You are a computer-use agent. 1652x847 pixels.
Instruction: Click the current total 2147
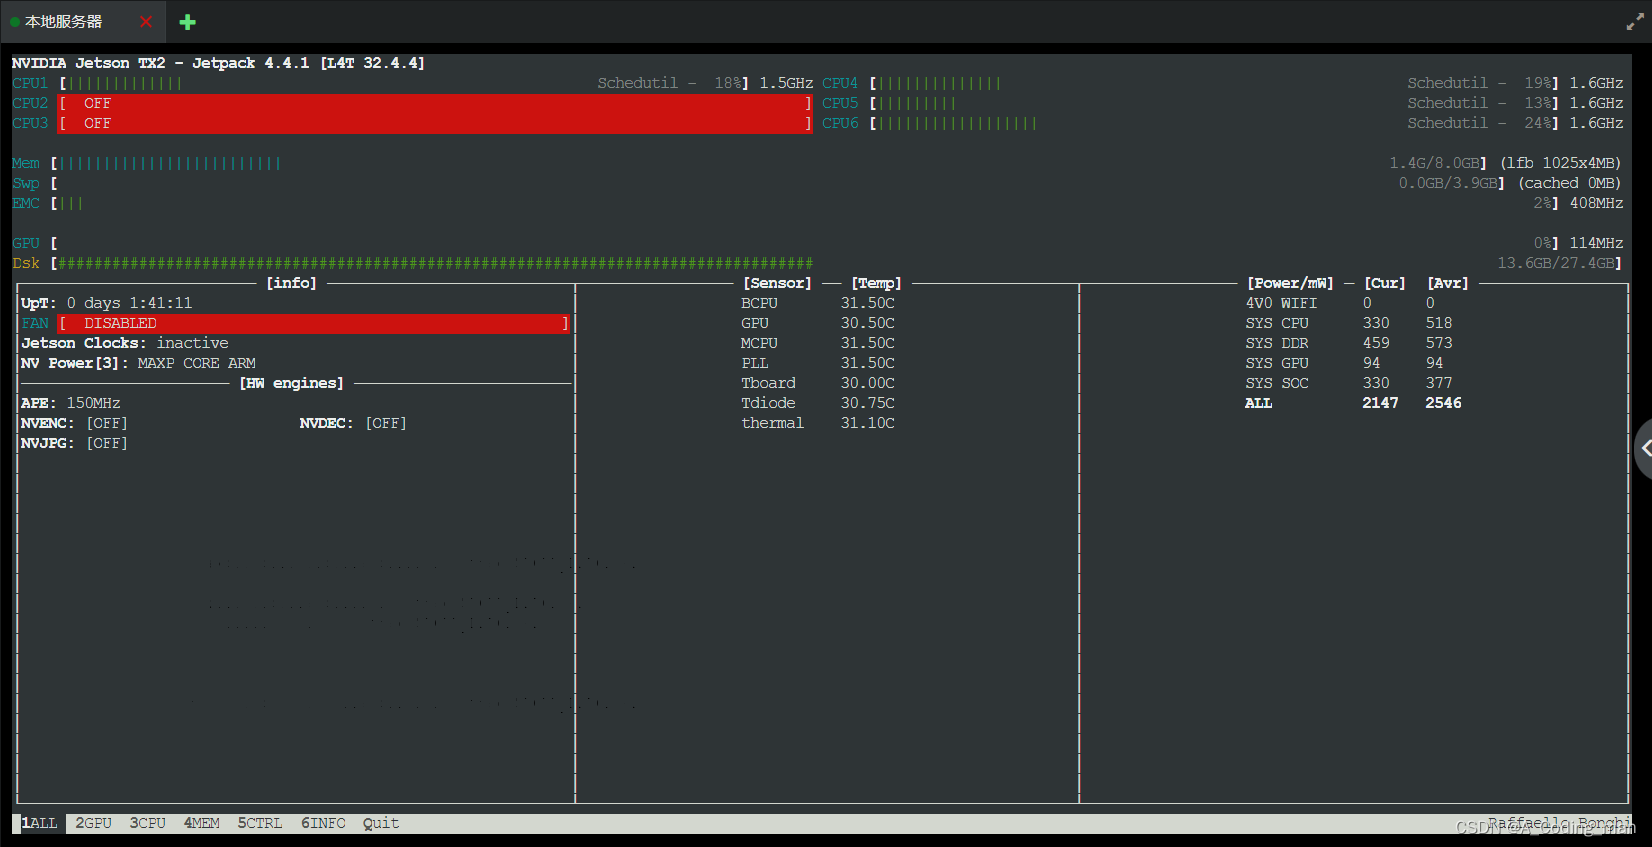click(1380, 403)
